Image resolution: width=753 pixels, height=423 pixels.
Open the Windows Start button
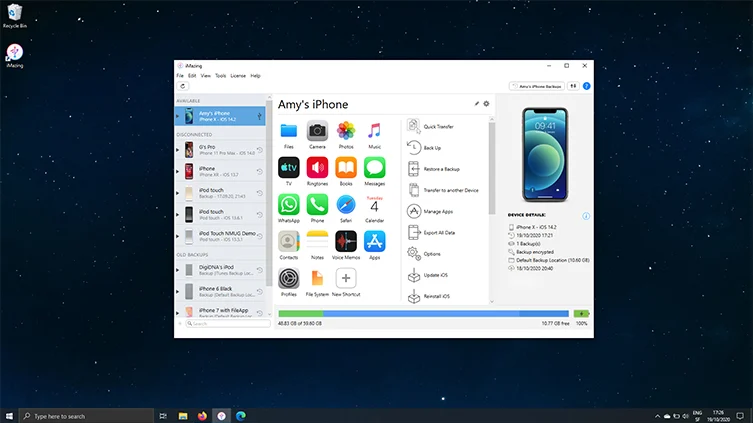9,416
